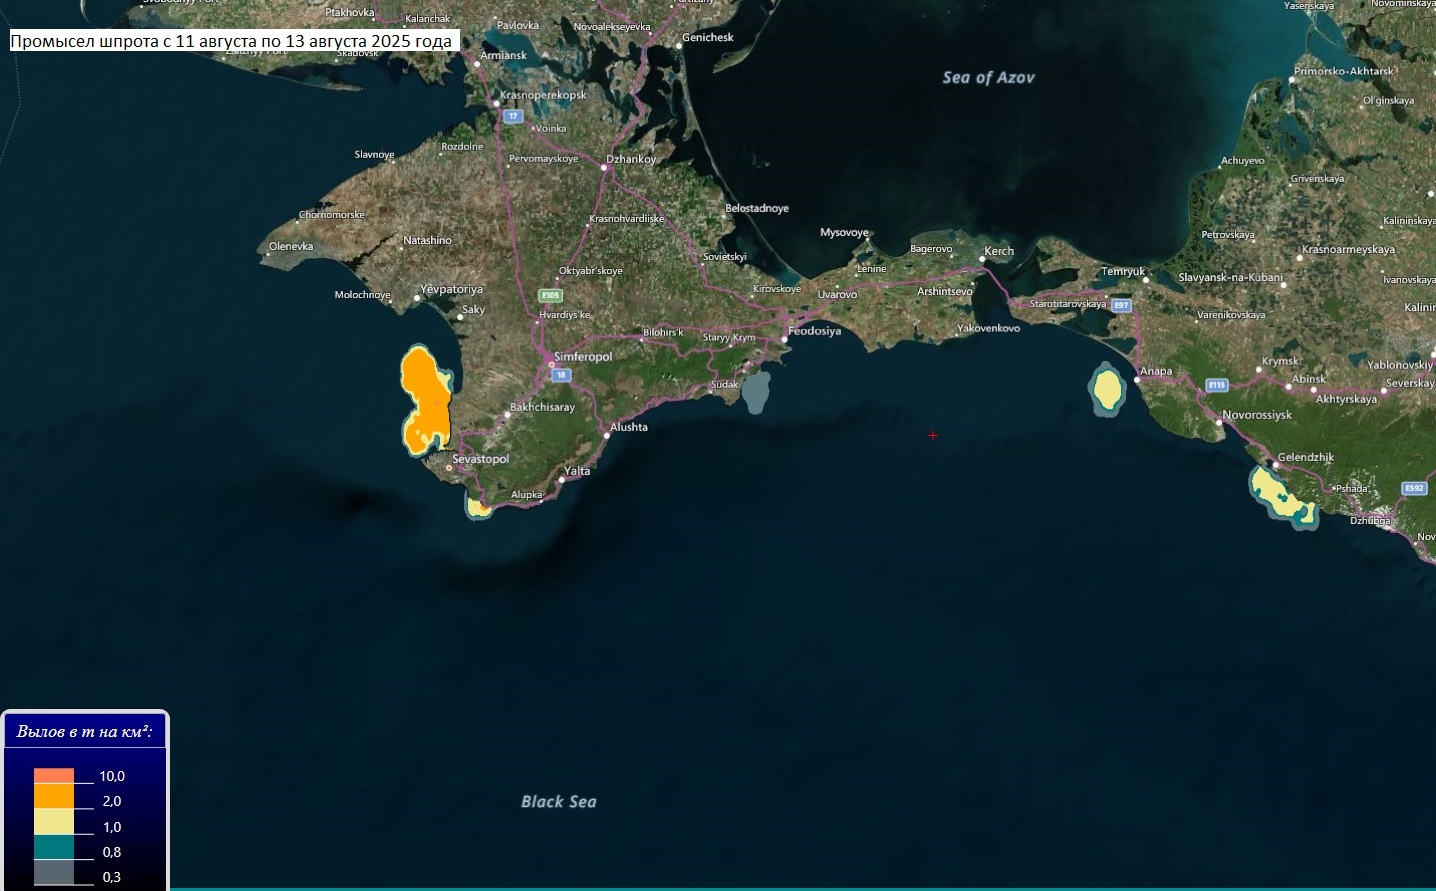The height and width of the screenshot is (891, 1436).
Task: Click the large orange catch area off Sevastopol
Action: coord(426,398)
